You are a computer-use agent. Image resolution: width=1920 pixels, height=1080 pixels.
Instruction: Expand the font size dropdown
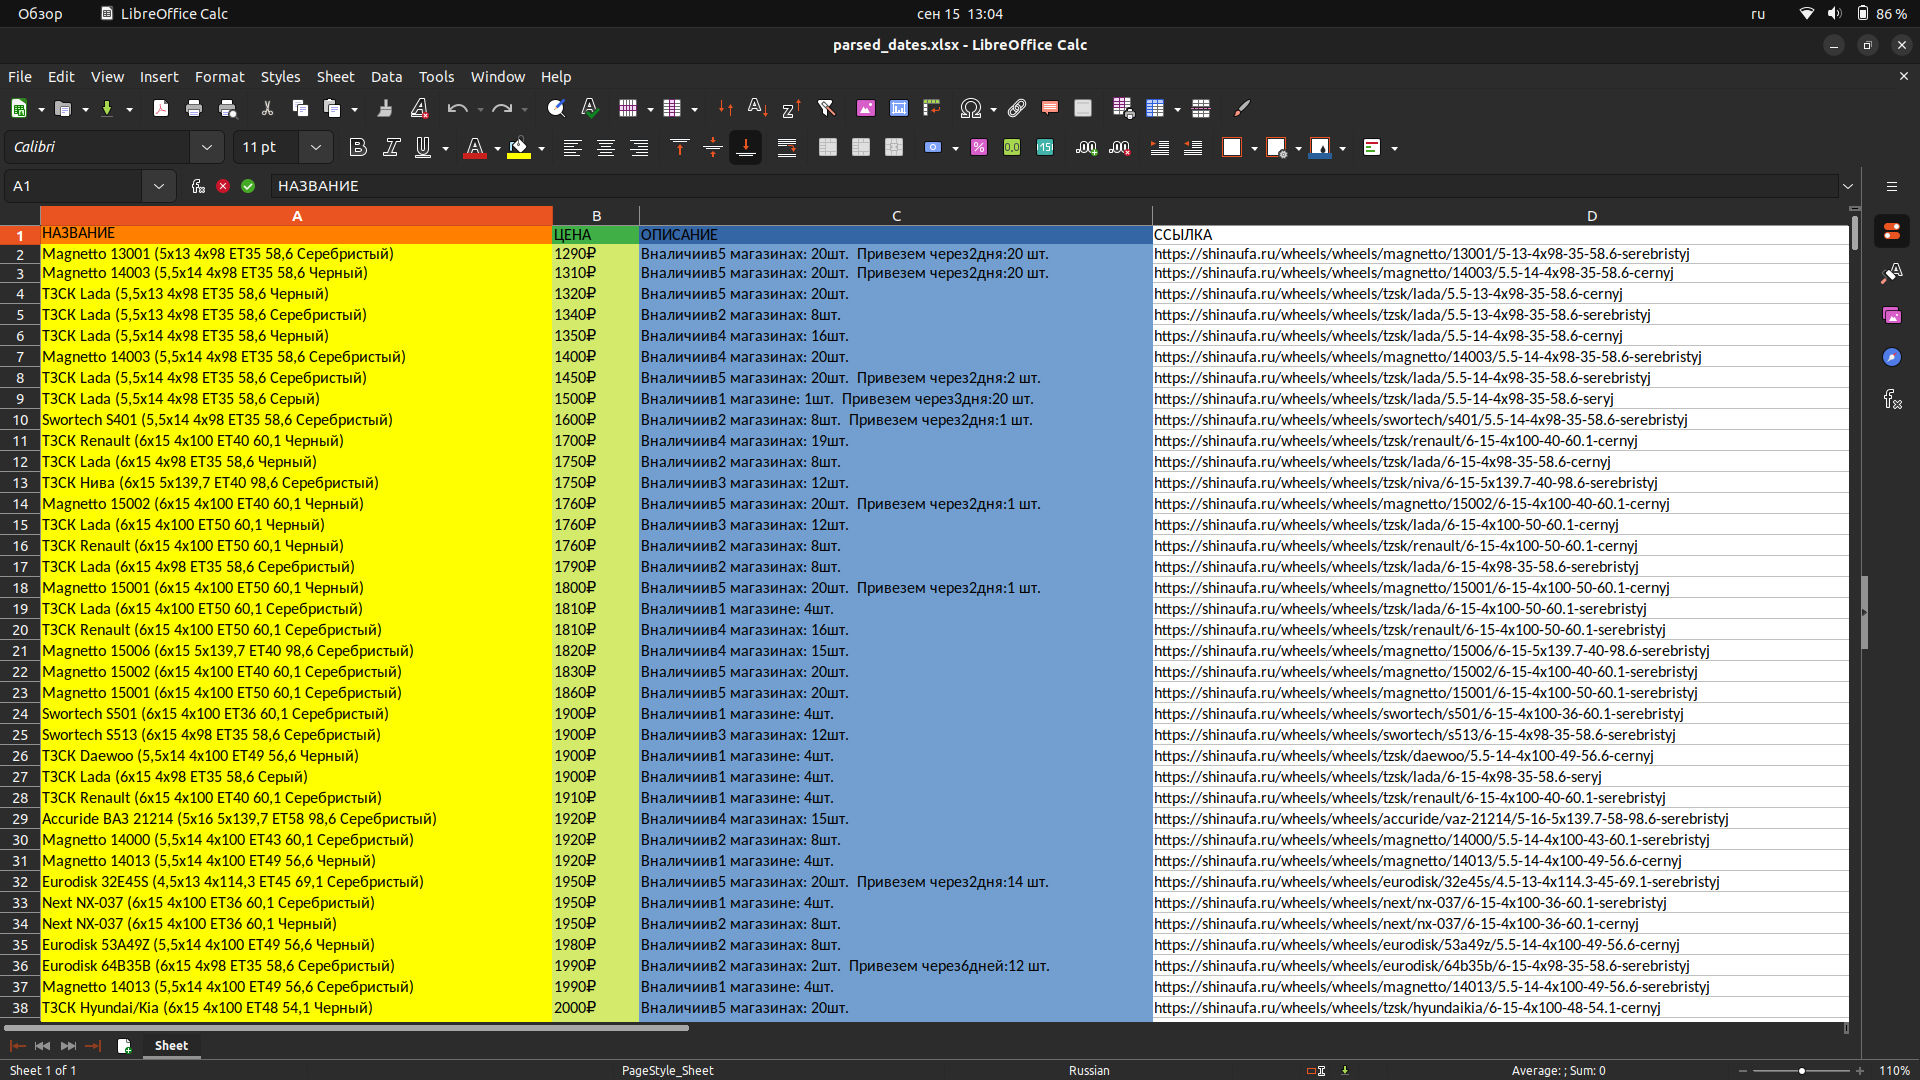[x=316, y=148]
